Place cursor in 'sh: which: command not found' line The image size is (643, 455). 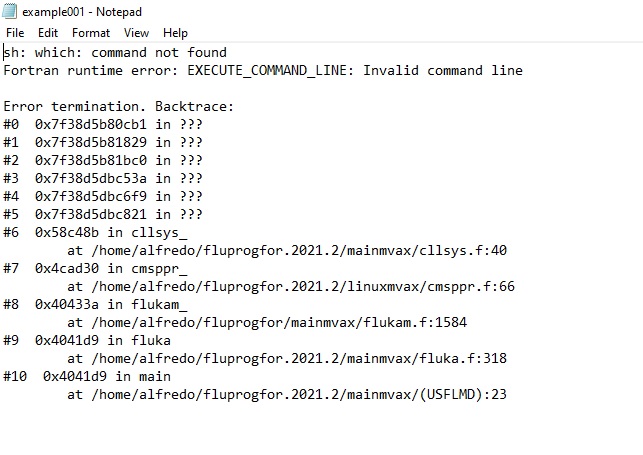pos(115,52)
